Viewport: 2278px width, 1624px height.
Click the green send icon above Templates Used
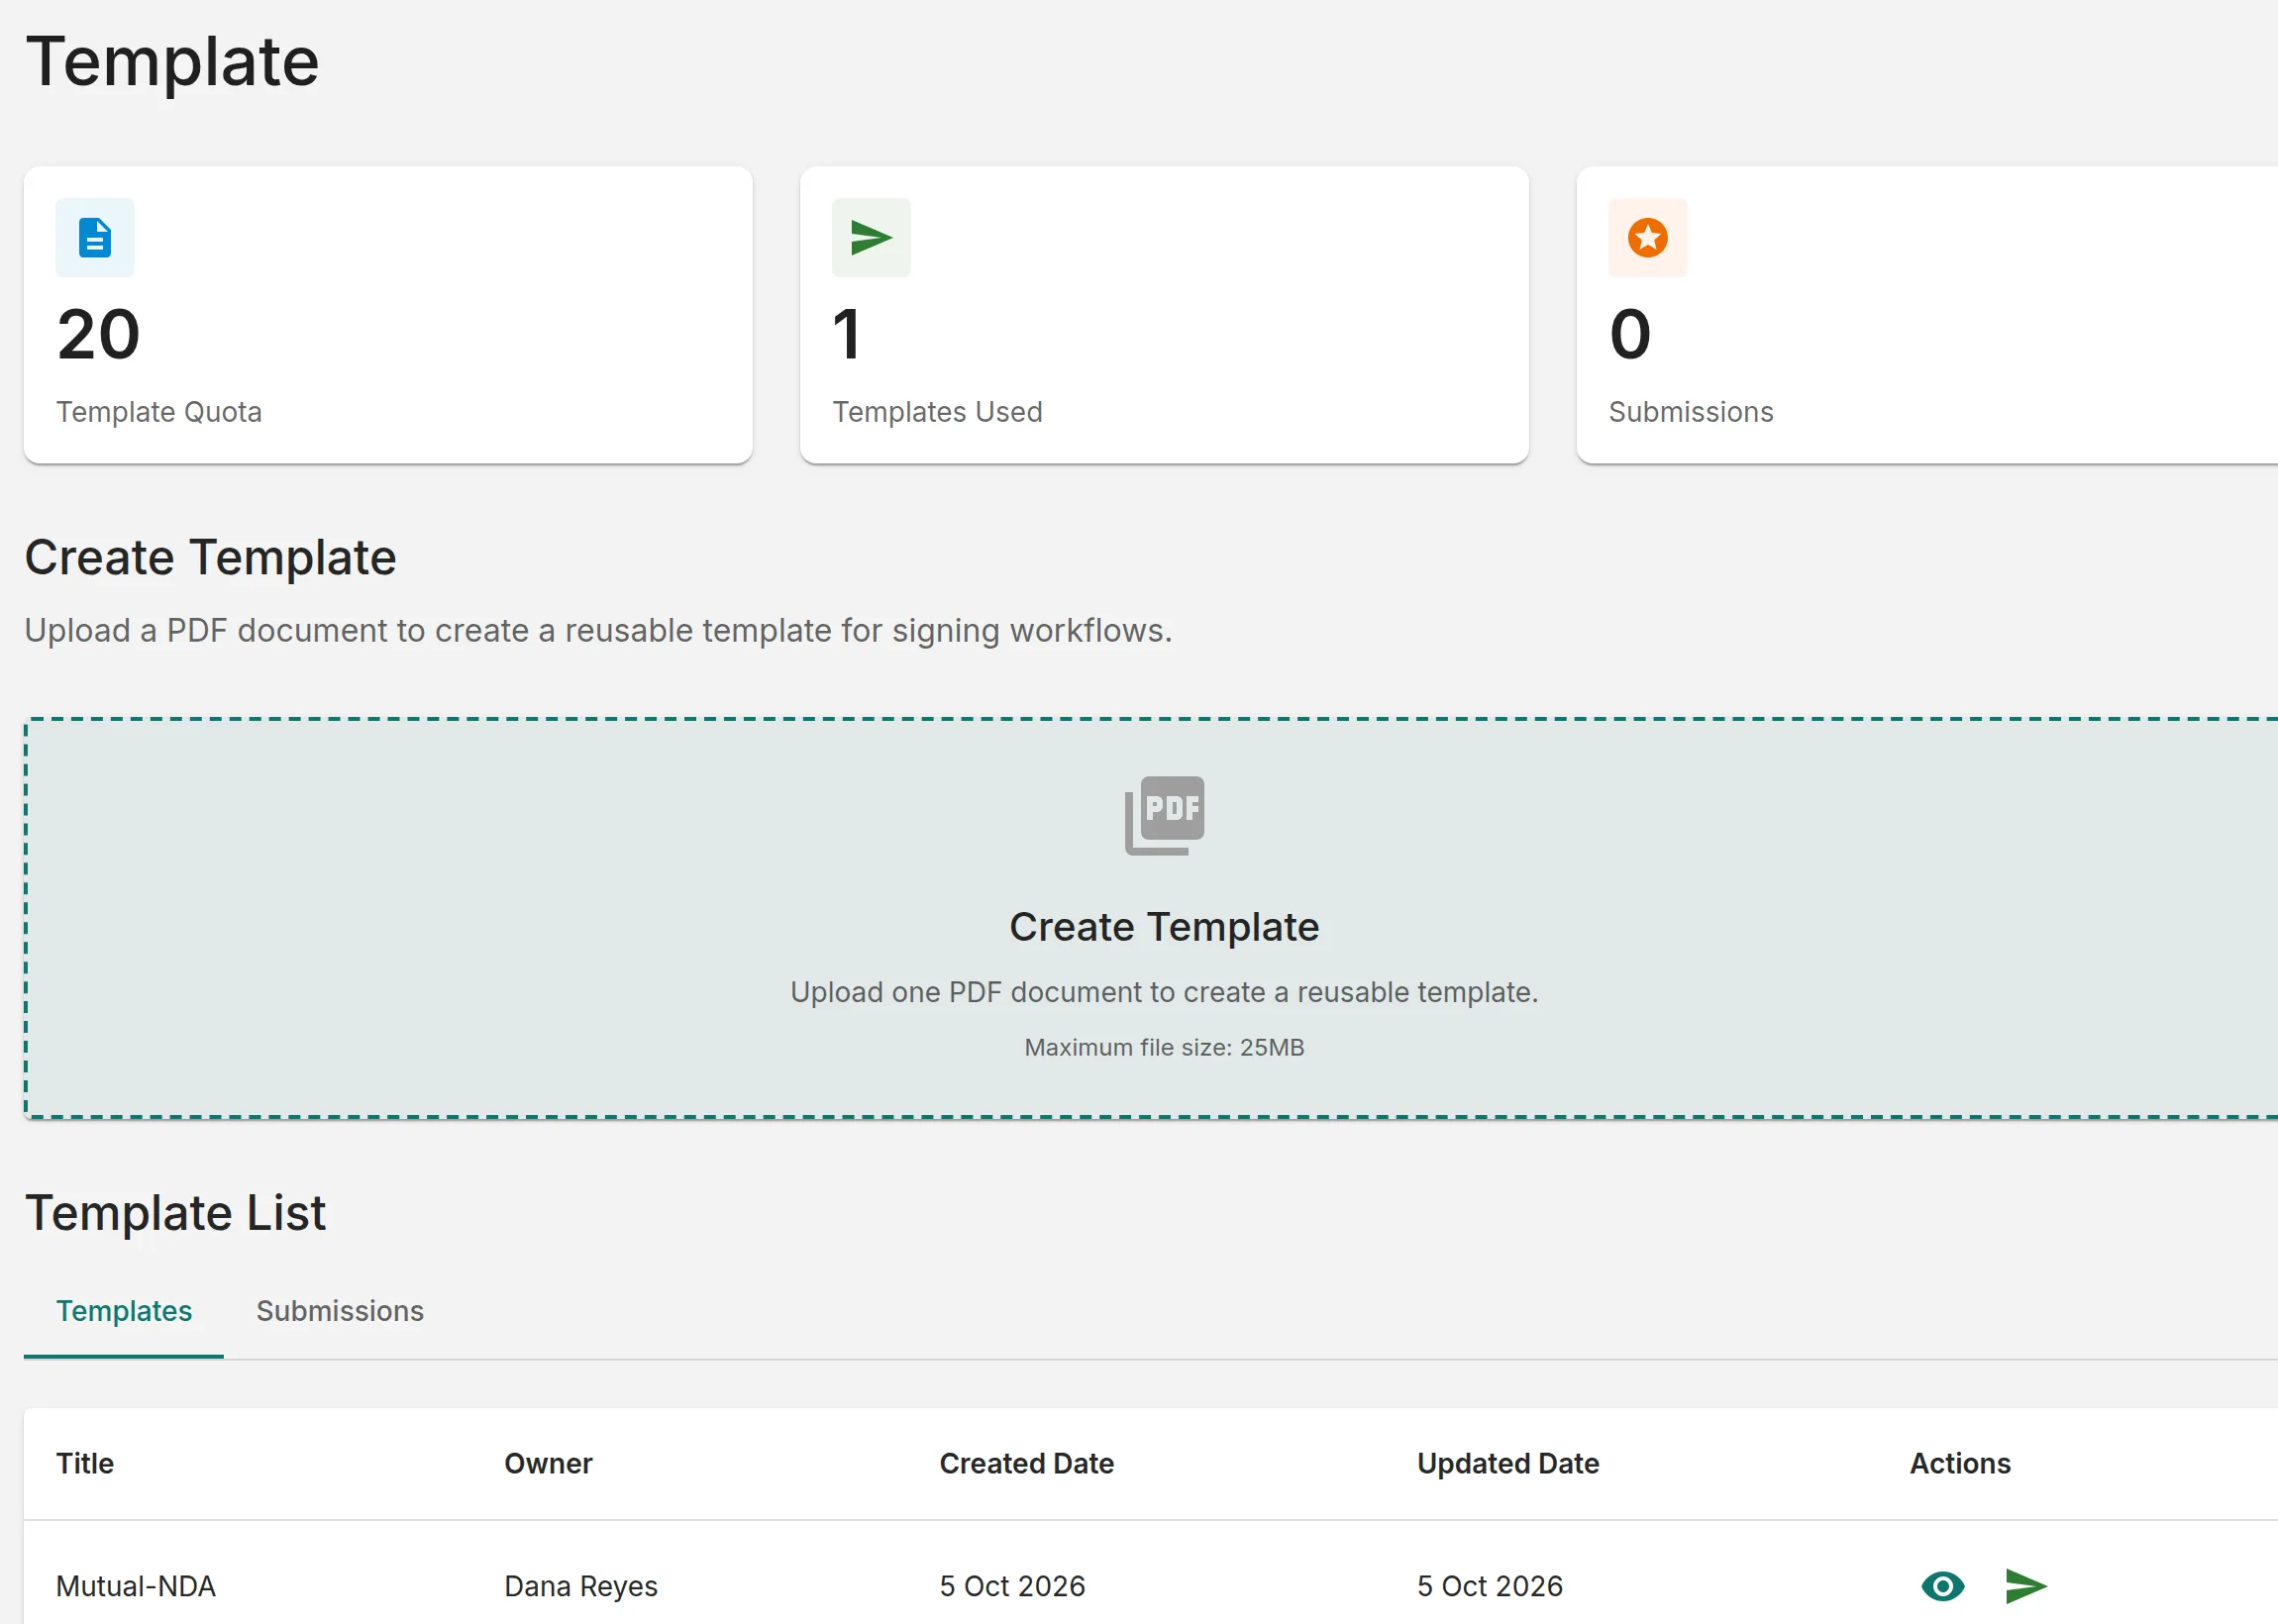coord(871,237)
